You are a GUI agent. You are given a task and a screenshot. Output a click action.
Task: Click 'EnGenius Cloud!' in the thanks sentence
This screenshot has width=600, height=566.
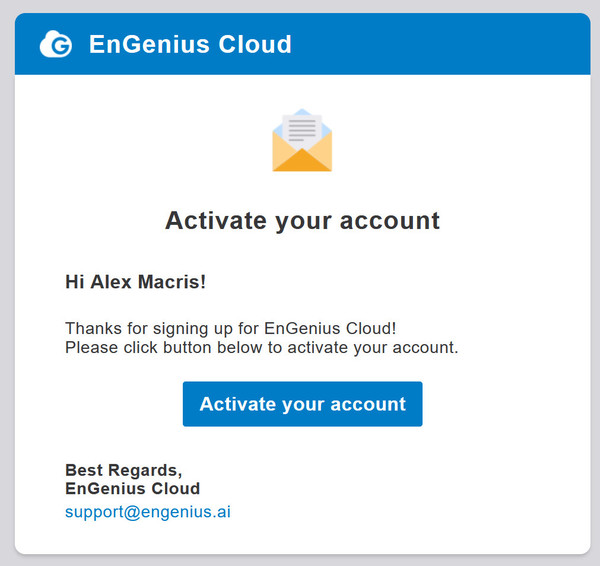(330, 328)
